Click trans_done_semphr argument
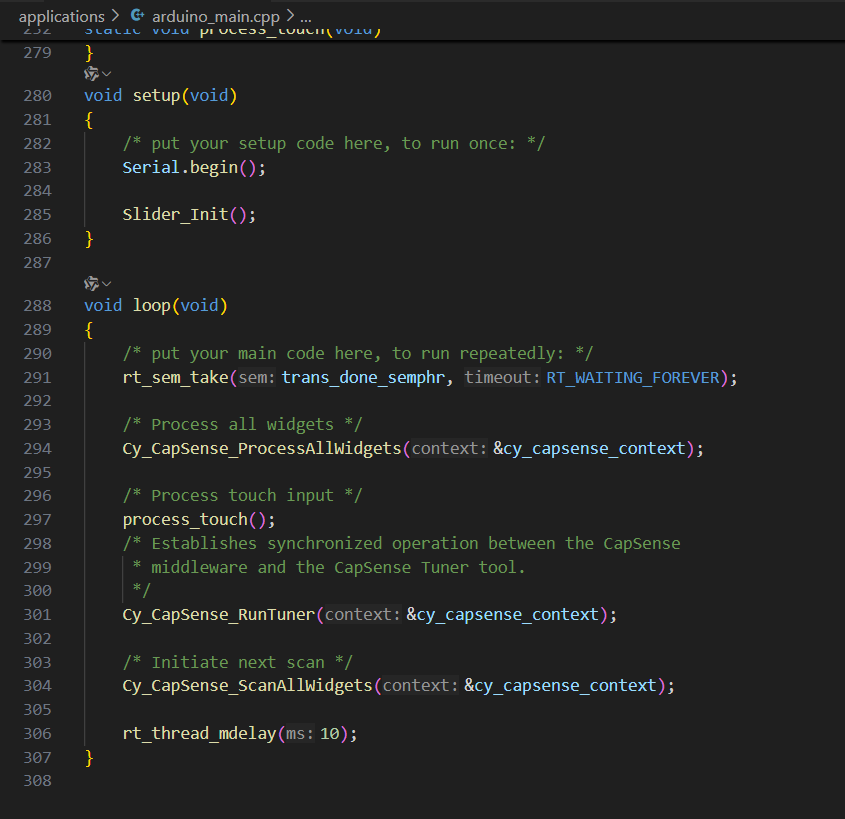845x819 pixels. [x=363, y=378]
